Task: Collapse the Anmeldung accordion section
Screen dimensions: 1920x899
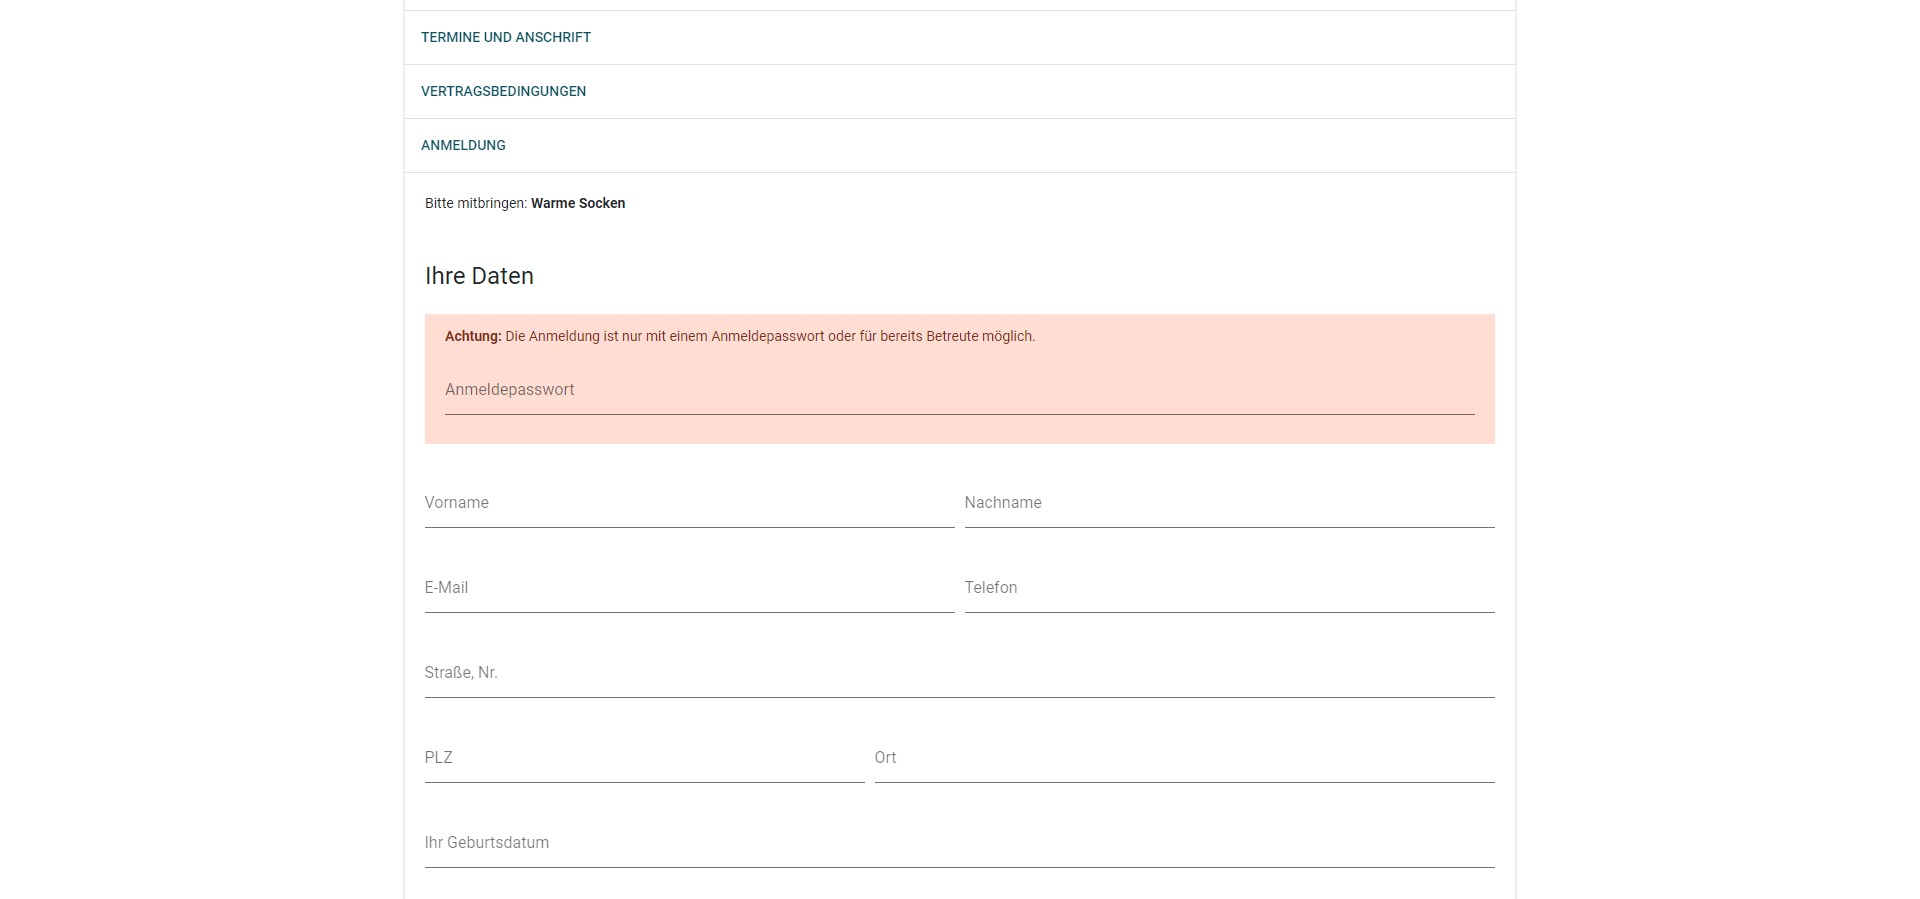Action: (959, 146)
